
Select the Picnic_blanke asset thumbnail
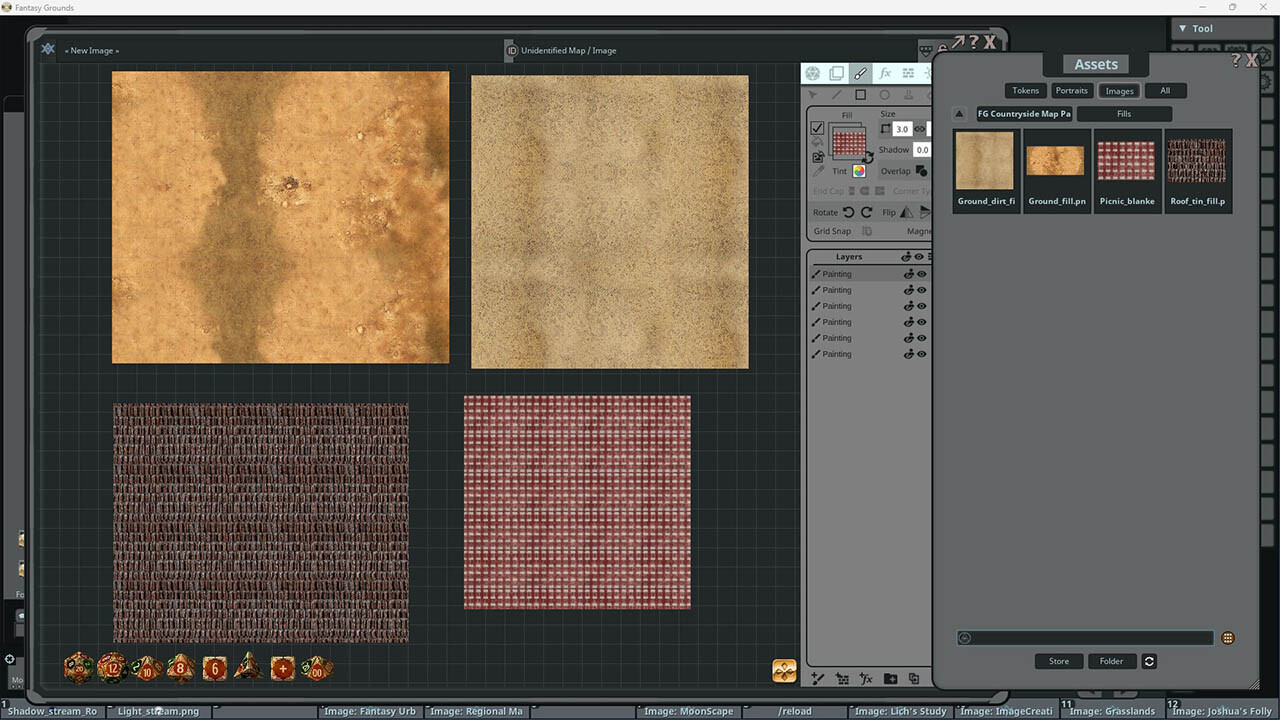1127,160
